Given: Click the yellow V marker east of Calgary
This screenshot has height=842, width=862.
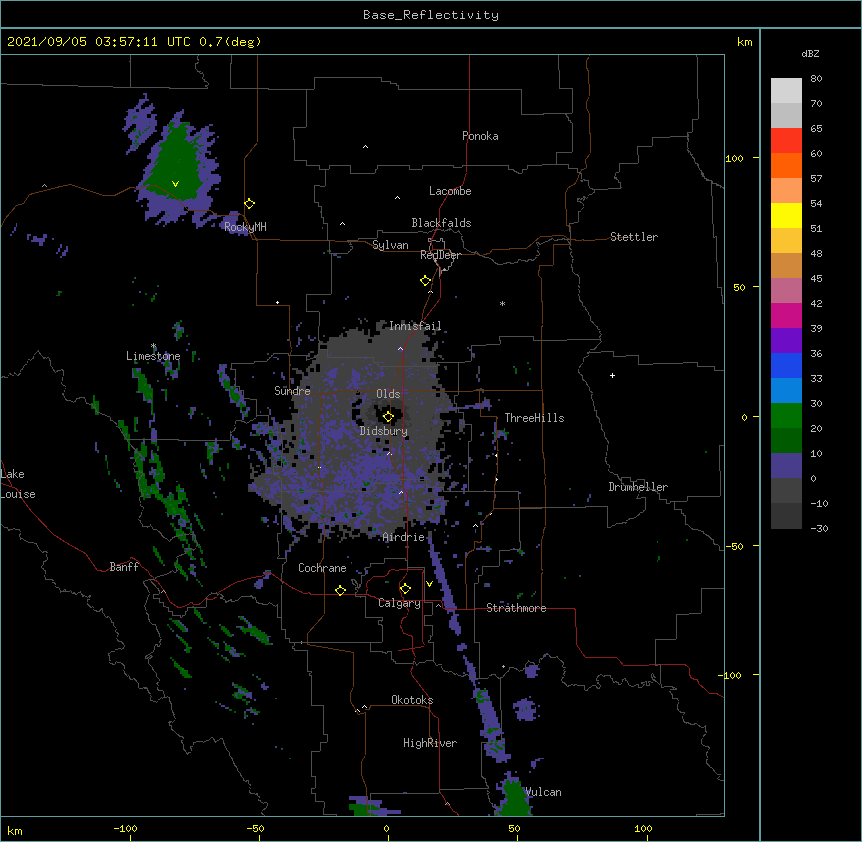Looking at the screenshot, I should click(429, 584).
